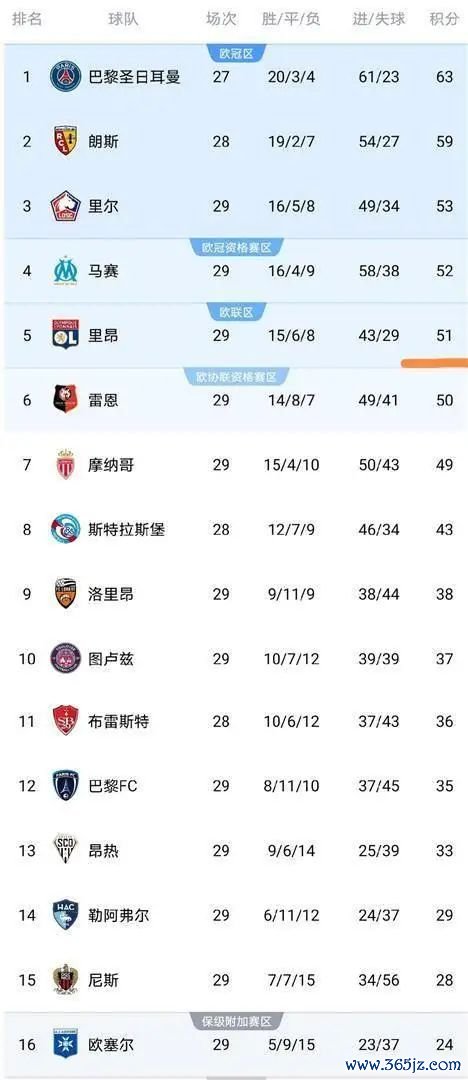Click the Lorient club crest

66,594
